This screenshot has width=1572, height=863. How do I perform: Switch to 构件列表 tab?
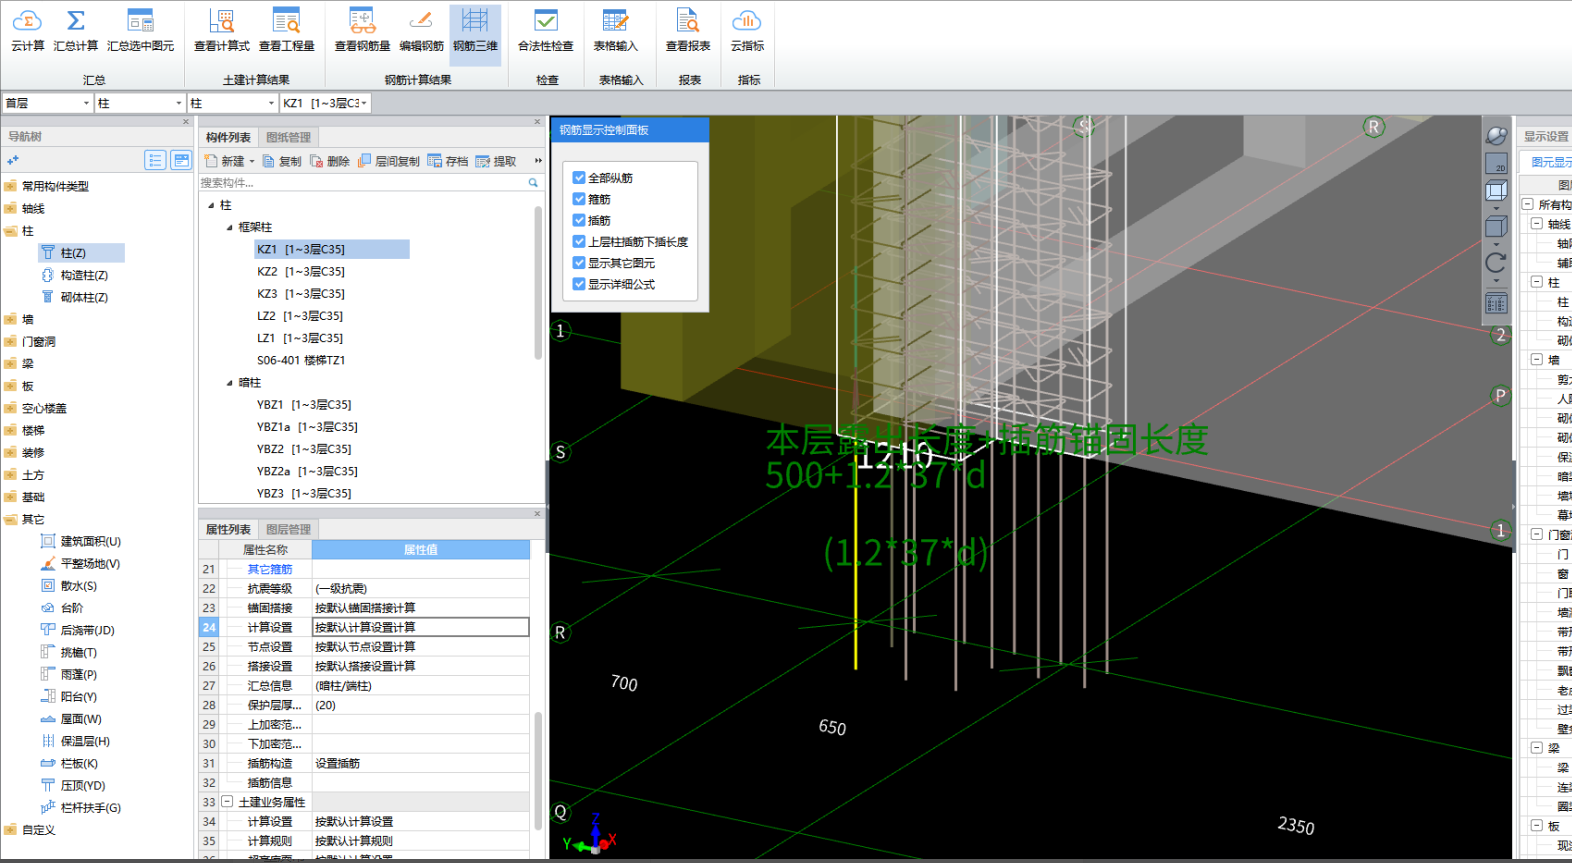pos(228,138)
